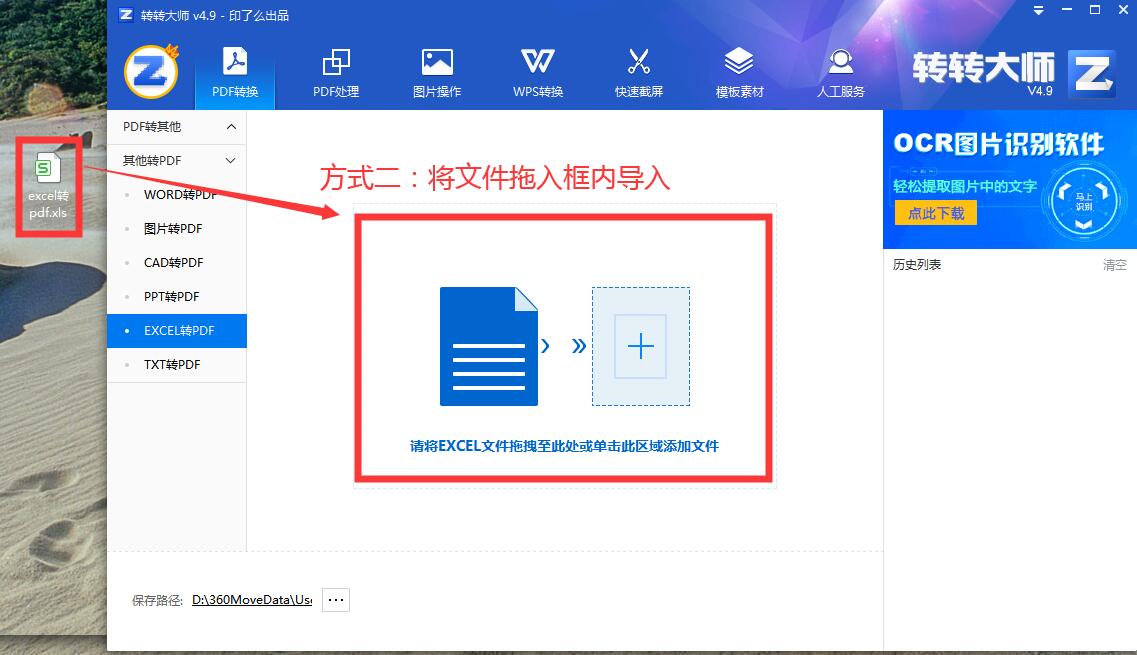Select WORD转PDF in sidebar

click(177, 194)
